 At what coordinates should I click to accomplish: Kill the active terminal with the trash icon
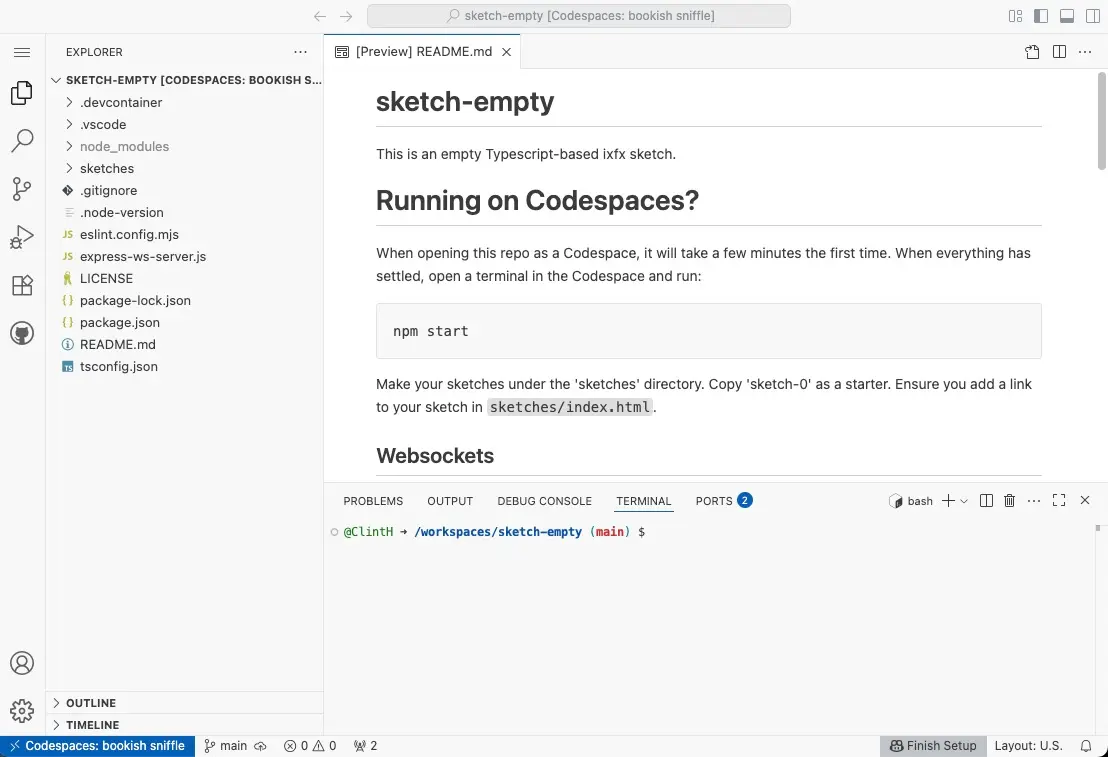pyautogui.click(x=1010, y=500)
